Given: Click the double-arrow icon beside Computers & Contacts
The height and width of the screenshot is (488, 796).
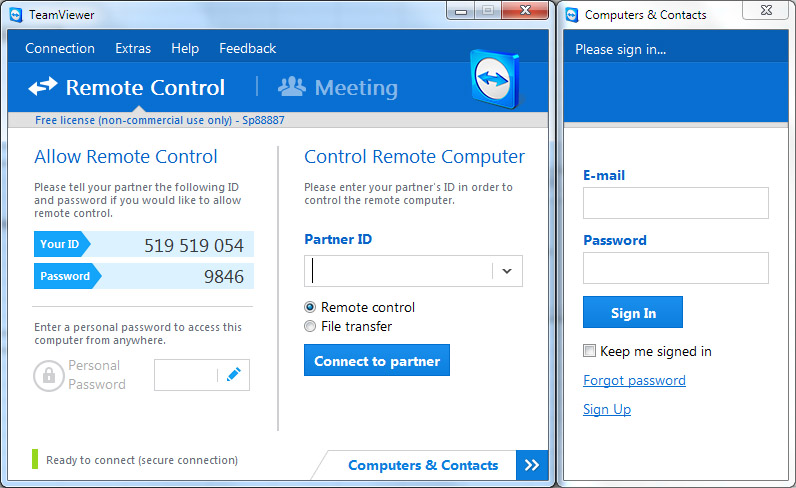Looking at the screenshot, I should click(x=531, y=465).
